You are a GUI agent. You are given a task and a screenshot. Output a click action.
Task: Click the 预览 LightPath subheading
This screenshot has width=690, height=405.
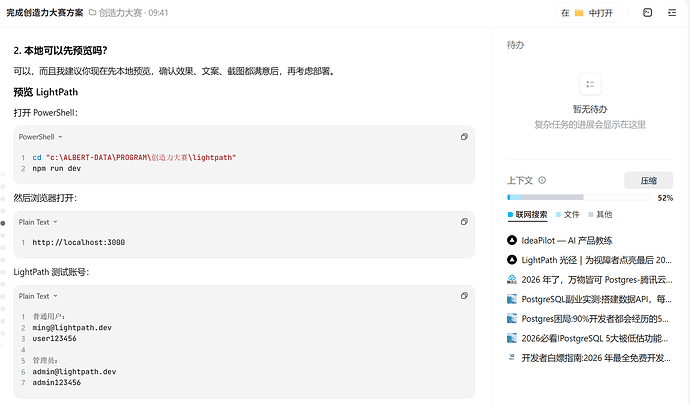pos(46,92)
